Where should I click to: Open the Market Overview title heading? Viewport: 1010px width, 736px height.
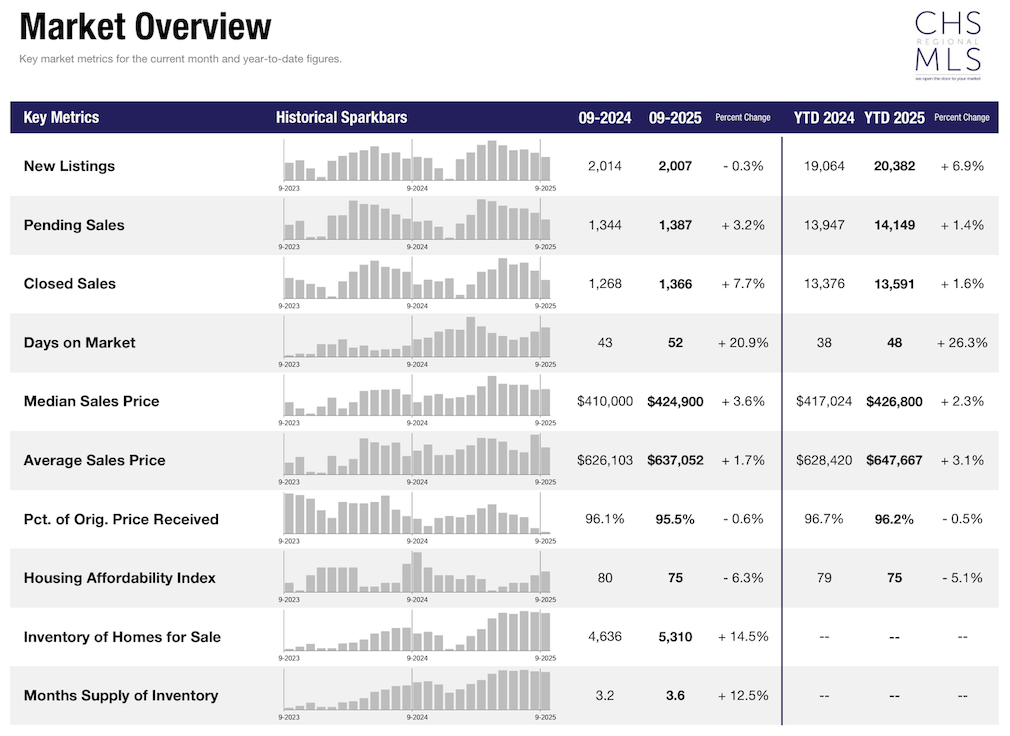pos(145,26)
